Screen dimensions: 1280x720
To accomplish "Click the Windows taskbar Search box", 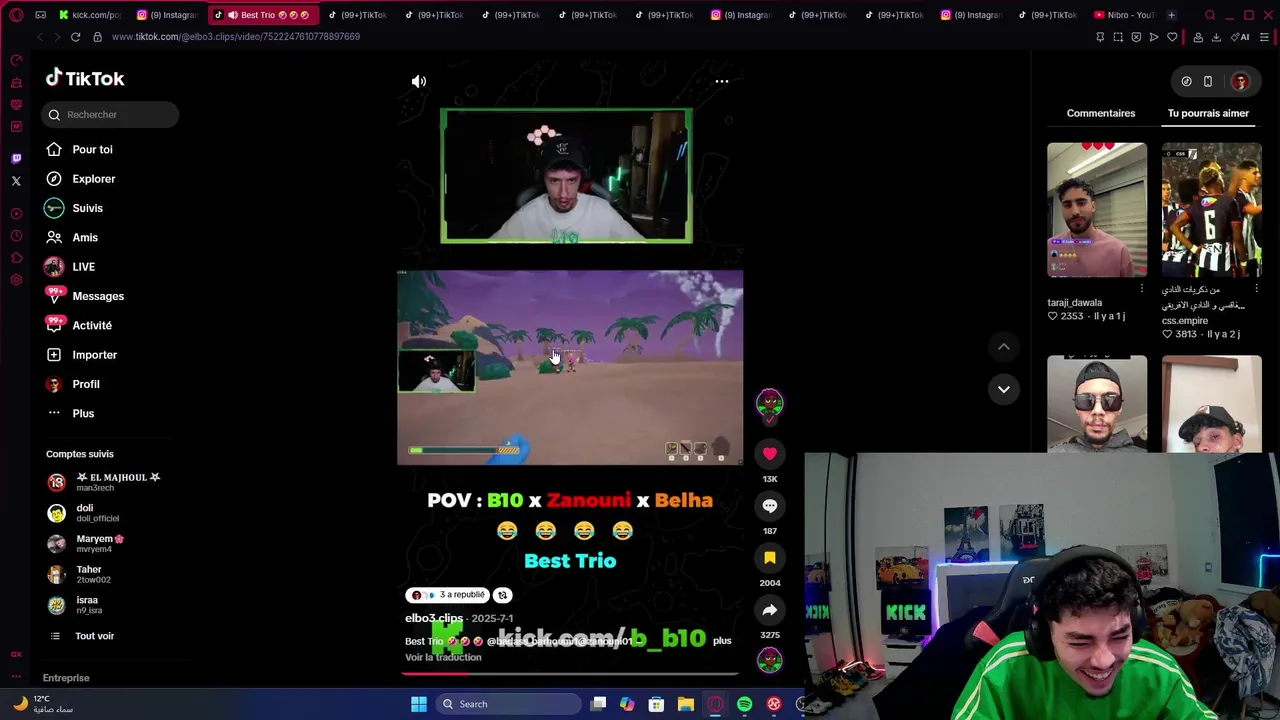I will coord(507,704).
